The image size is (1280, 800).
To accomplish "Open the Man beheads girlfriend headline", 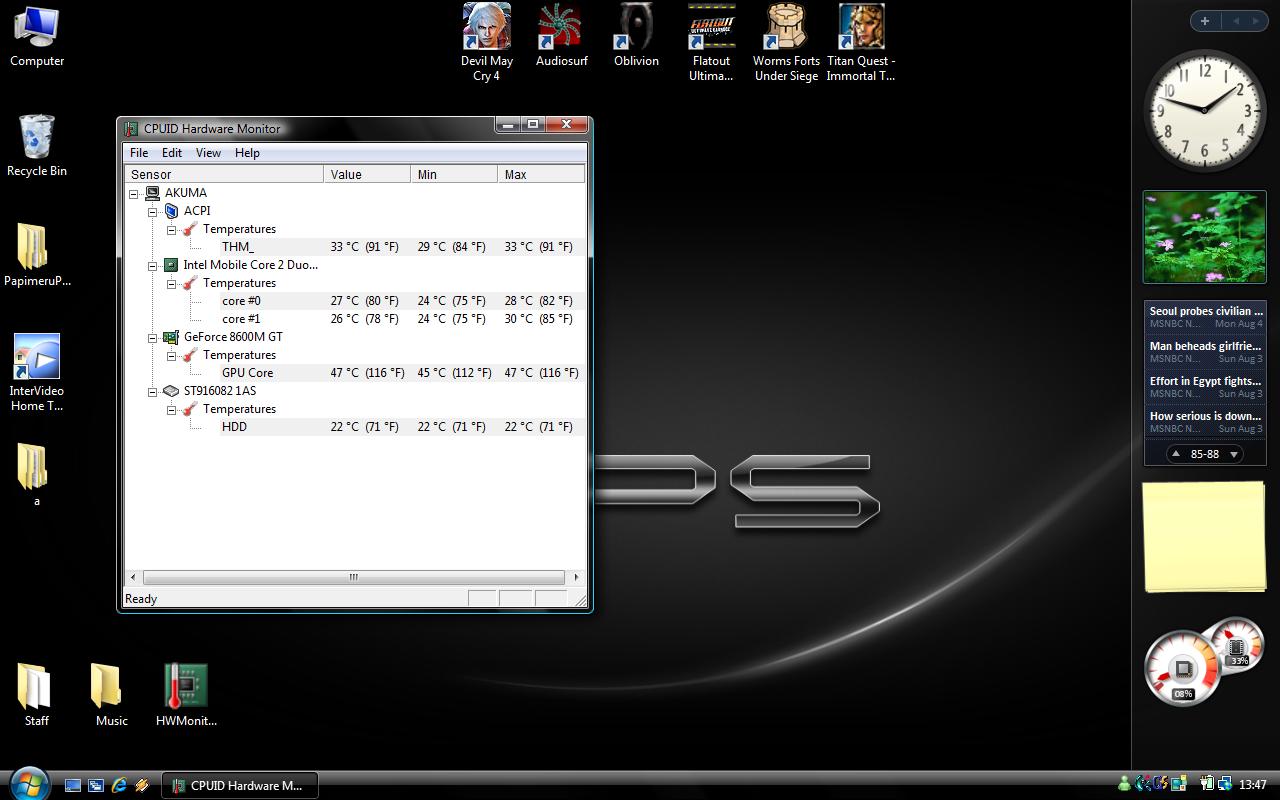I will click(x=1205, y=352).
